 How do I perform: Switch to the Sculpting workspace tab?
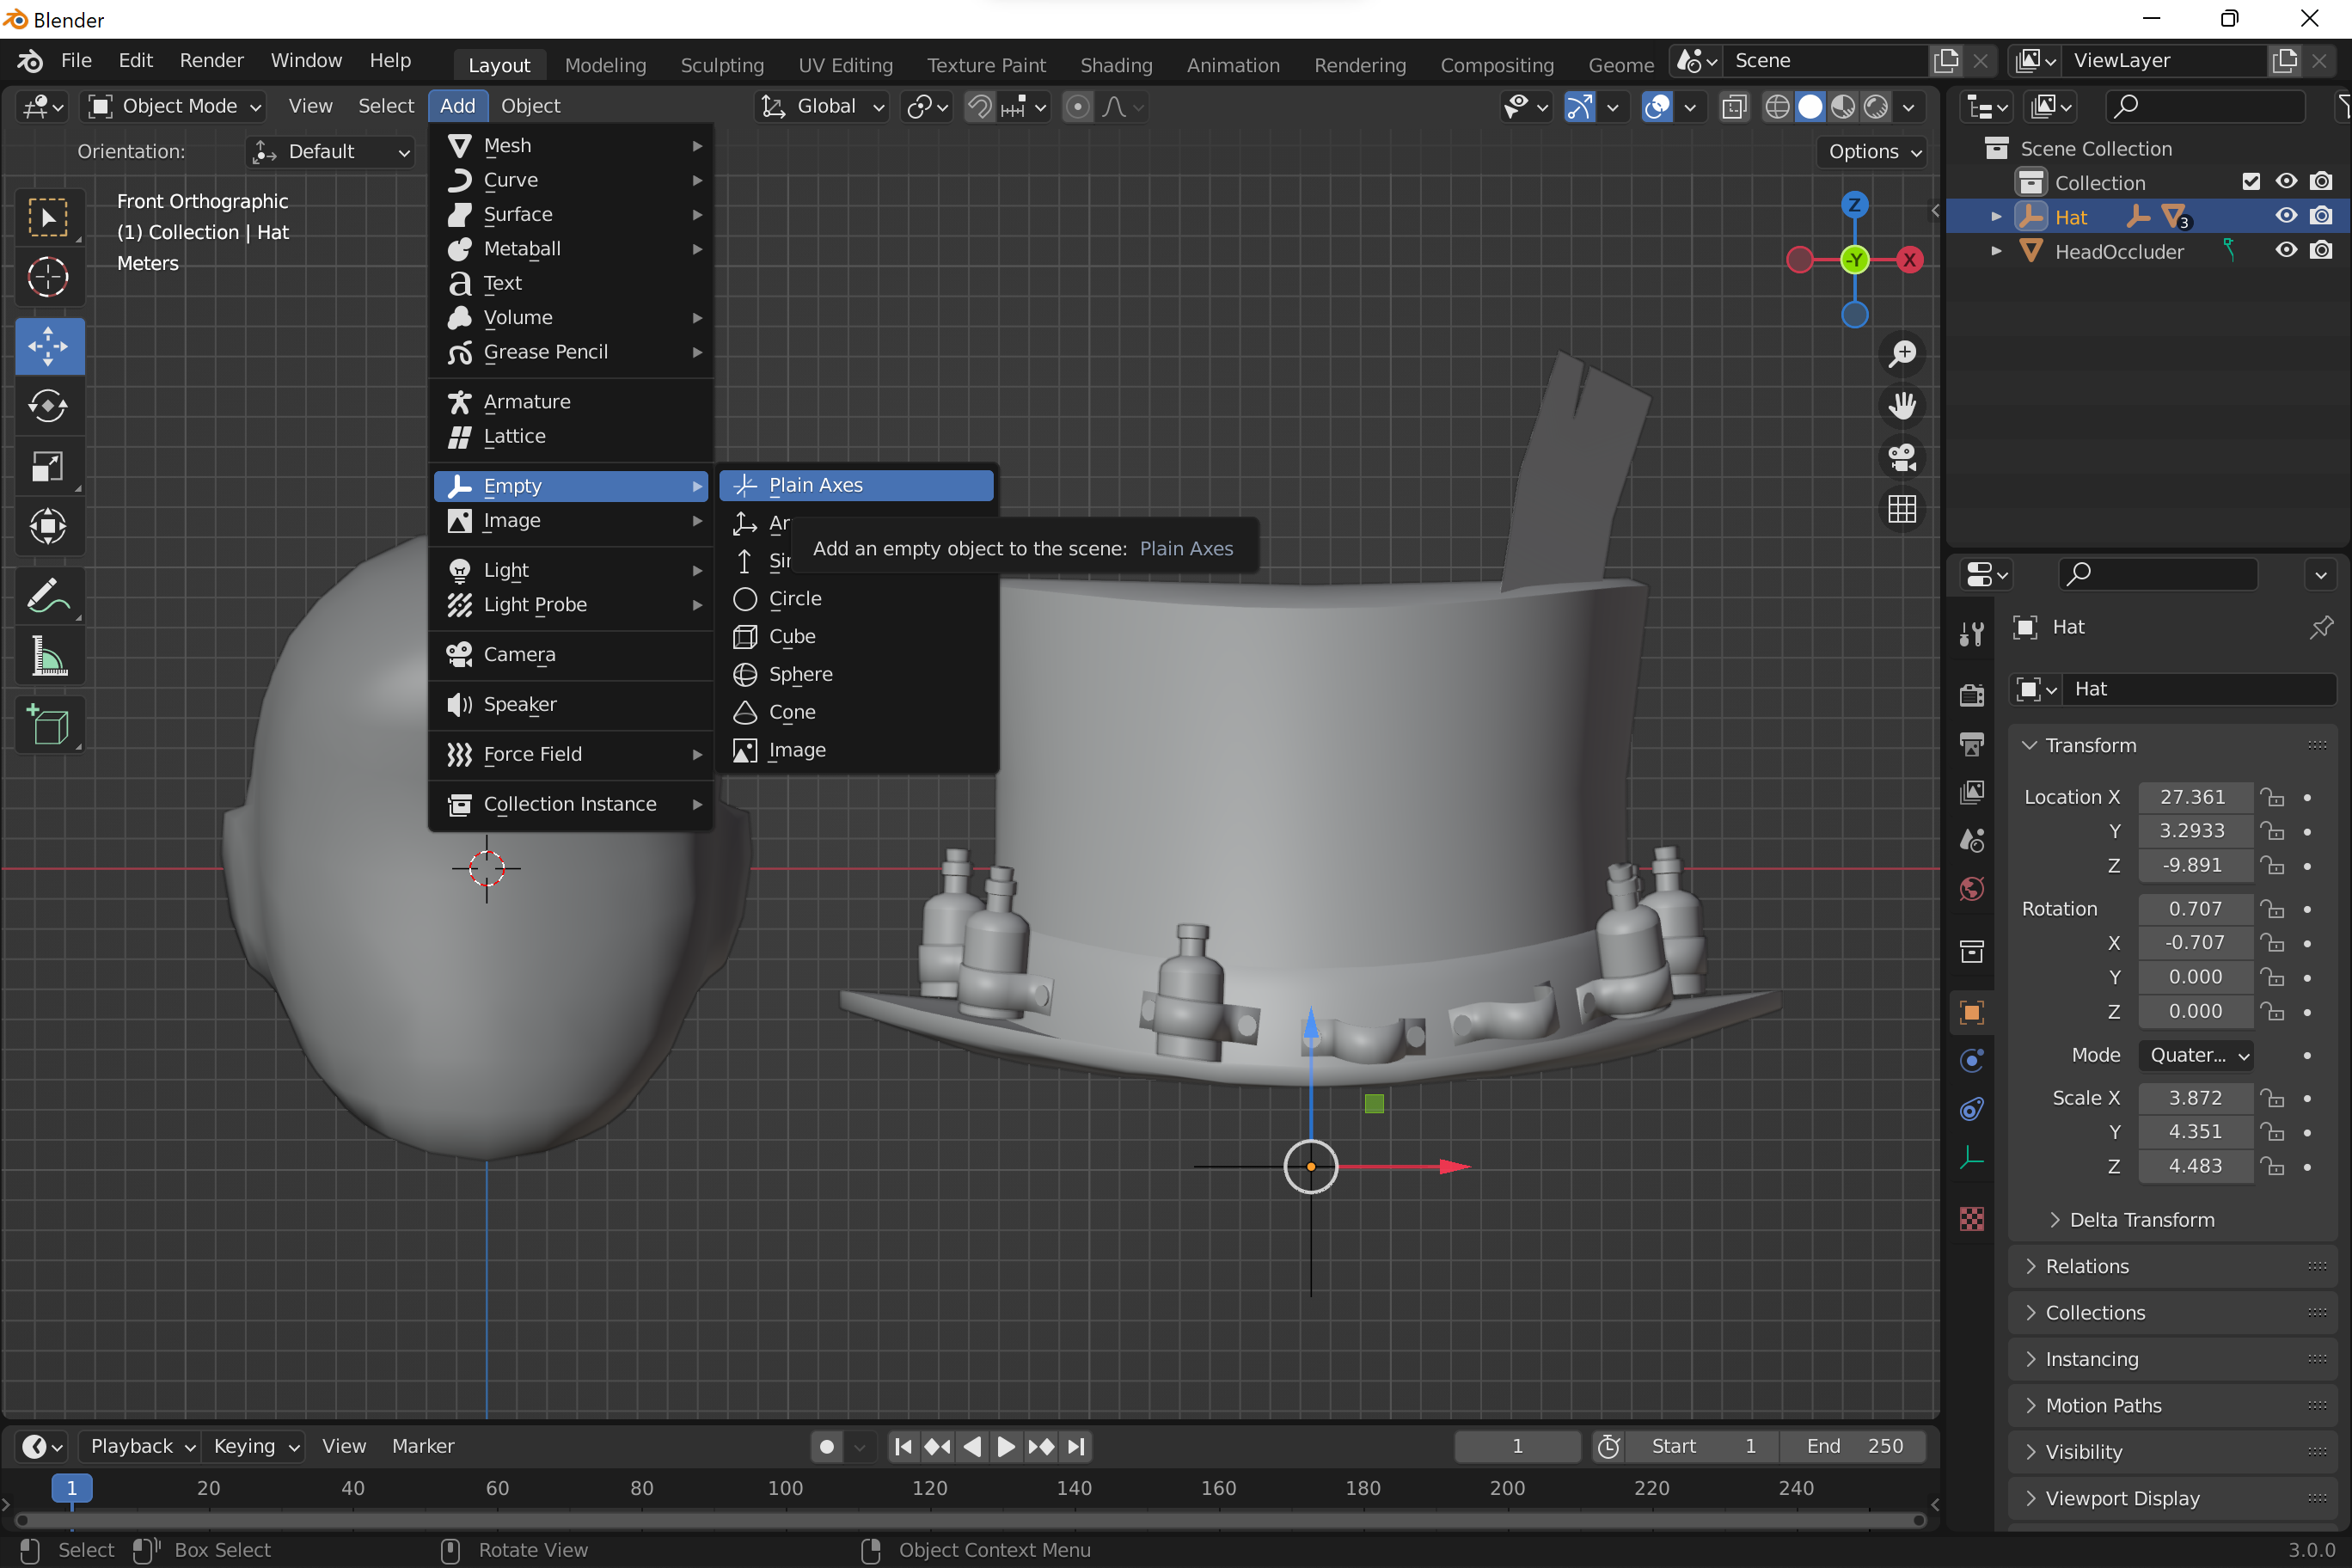coord(721,65)
